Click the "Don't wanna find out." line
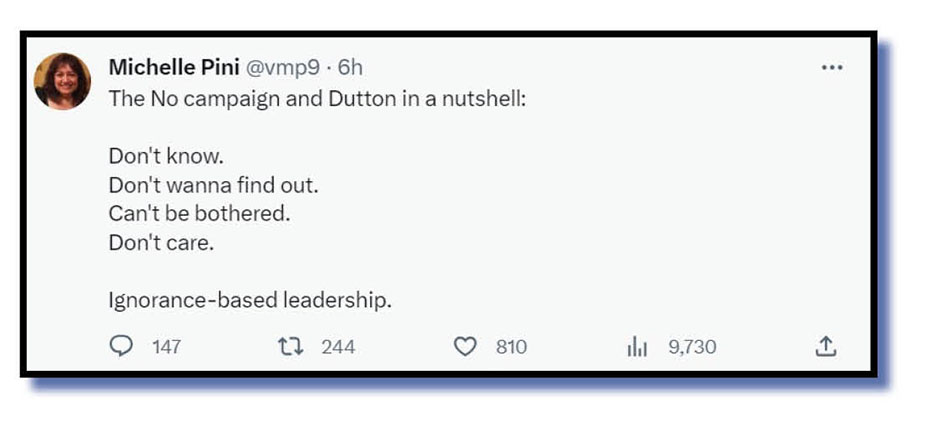Screen dimensions: 935x446 213,185
